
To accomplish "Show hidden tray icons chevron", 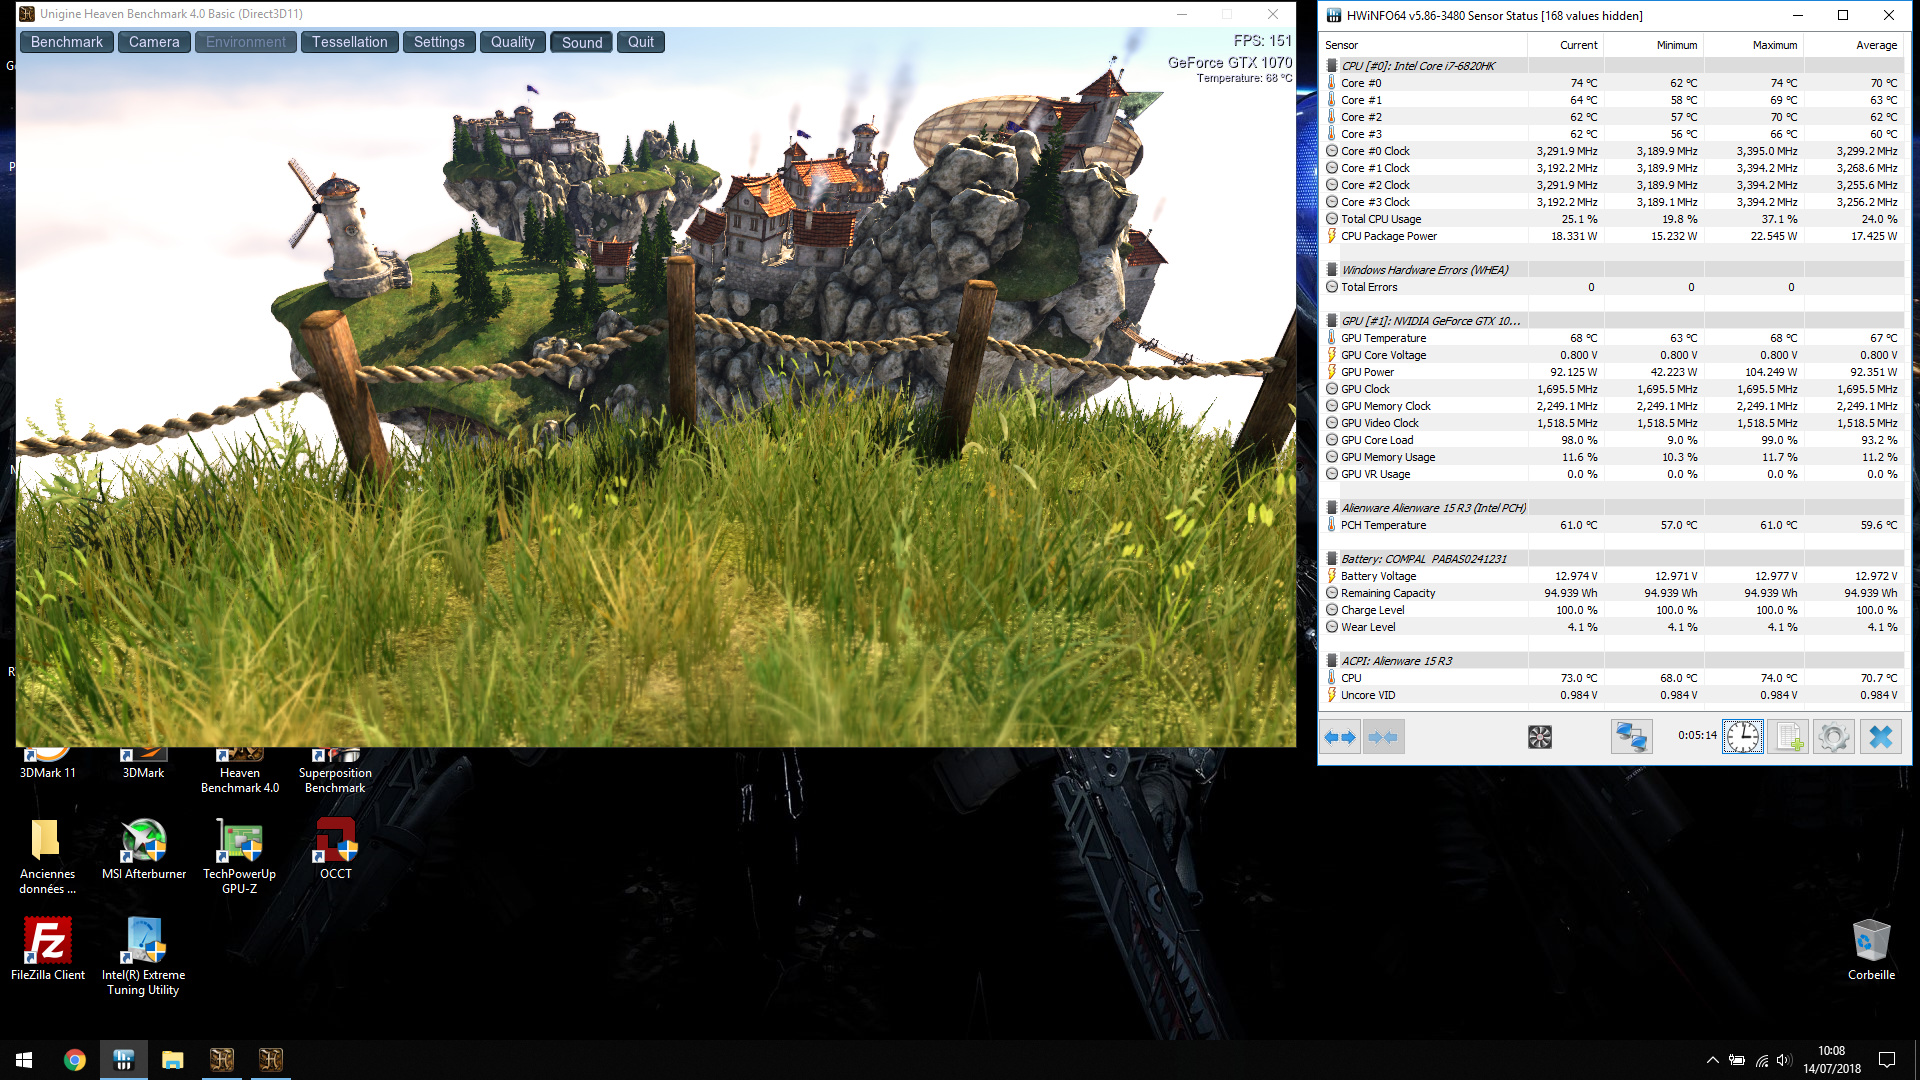I will click(x=1712, y=1060).
